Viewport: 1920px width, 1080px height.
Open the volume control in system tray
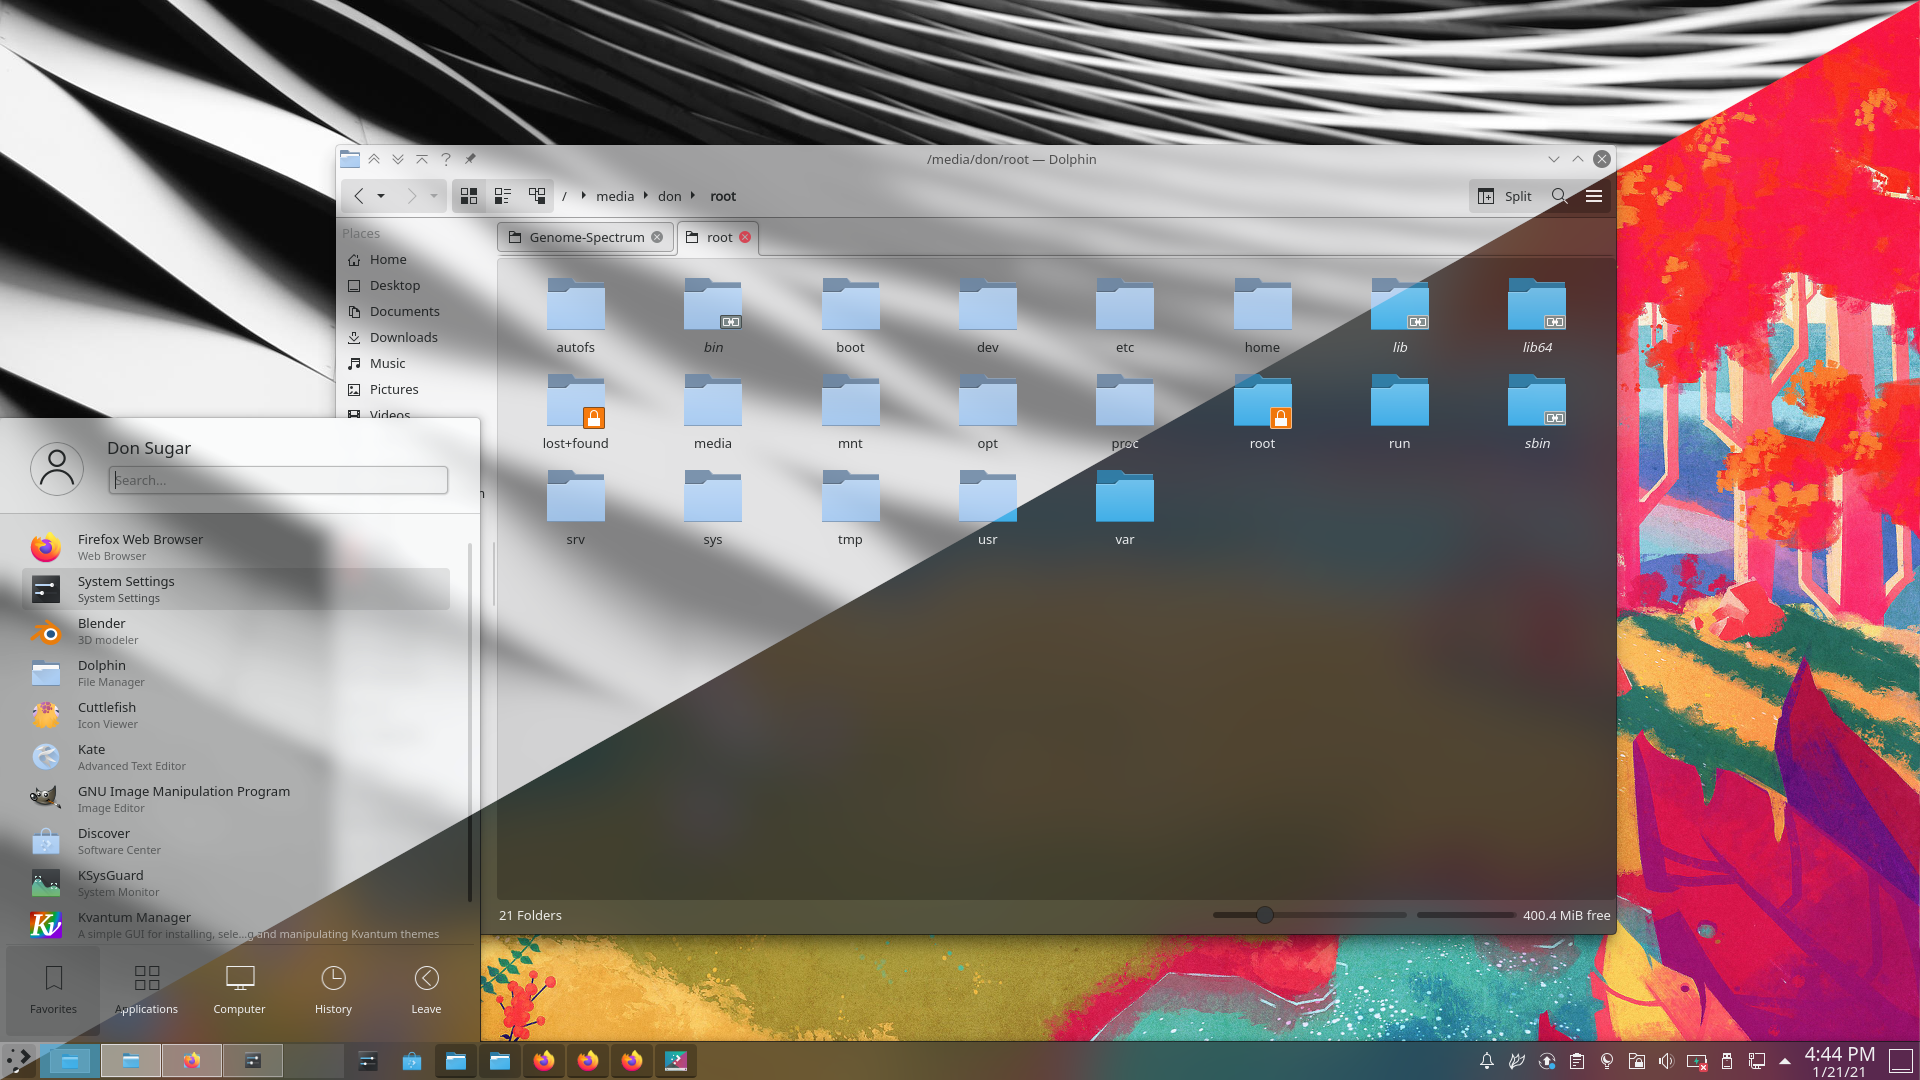[x=1666, y=1061]
